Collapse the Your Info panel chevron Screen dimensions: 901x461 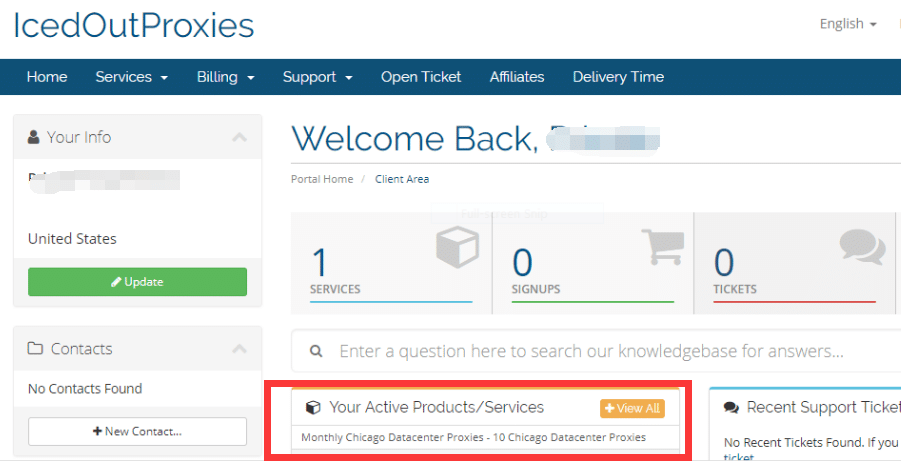[x=240, y=137]
